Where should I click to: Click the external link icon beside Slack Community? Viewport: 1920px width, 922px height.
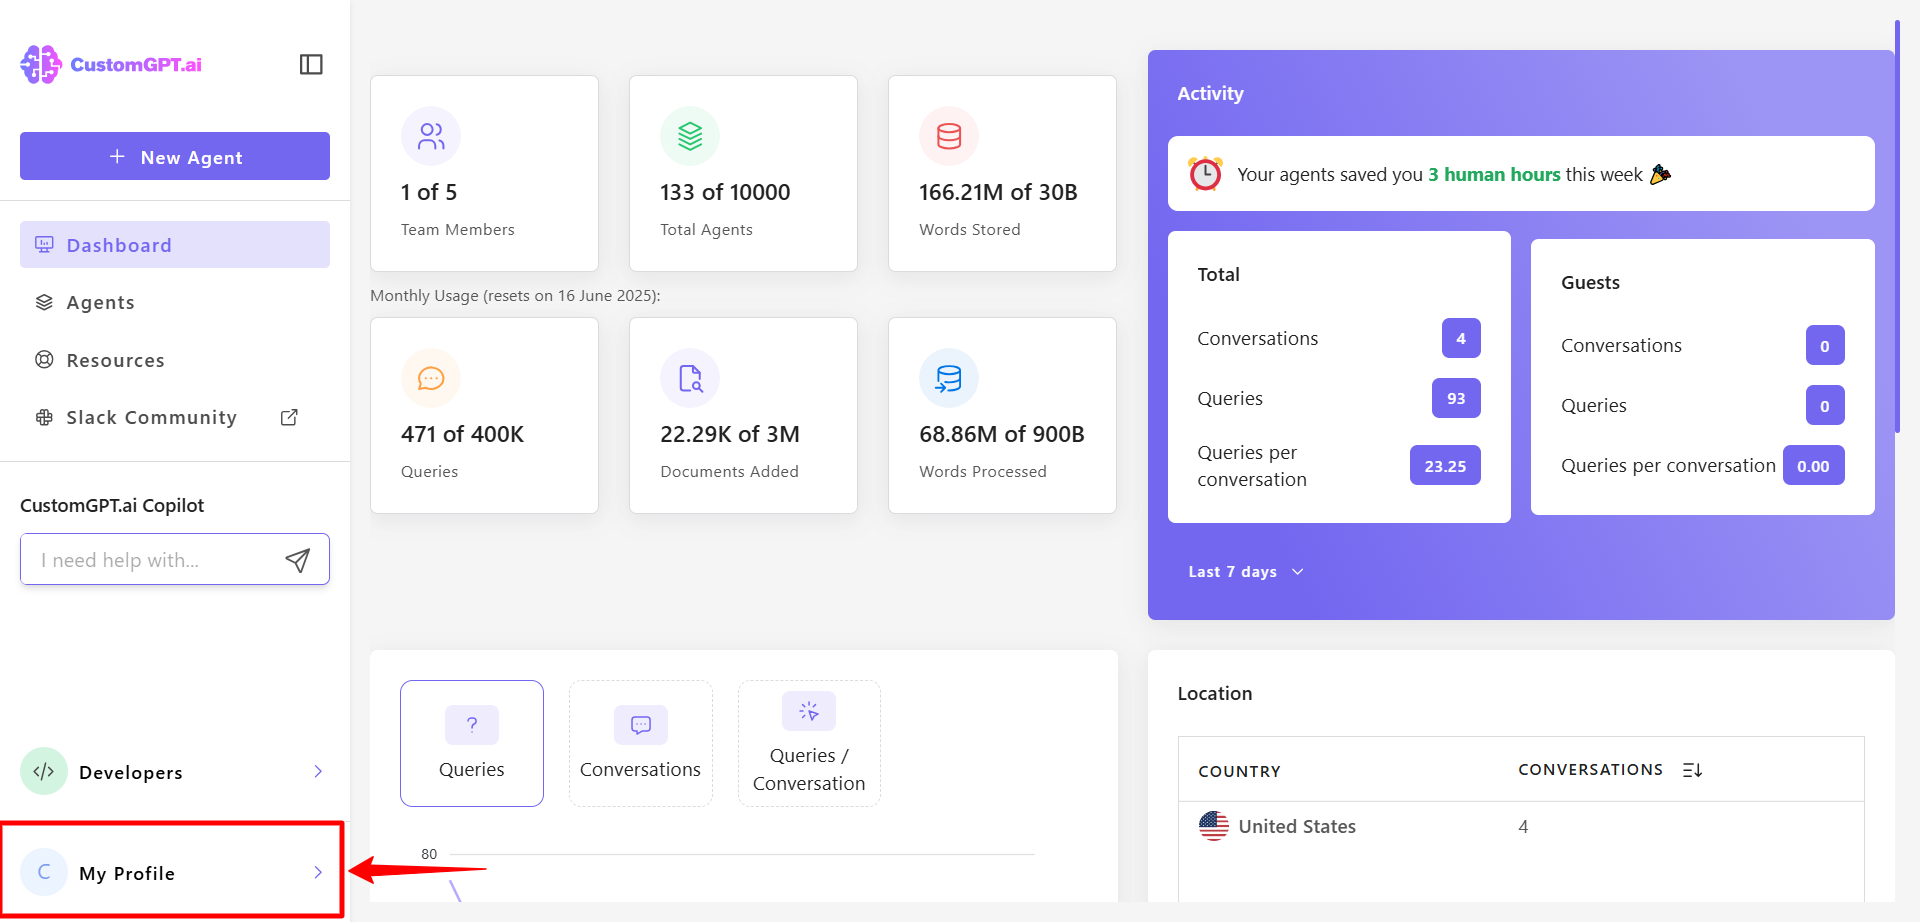point(289,417)
